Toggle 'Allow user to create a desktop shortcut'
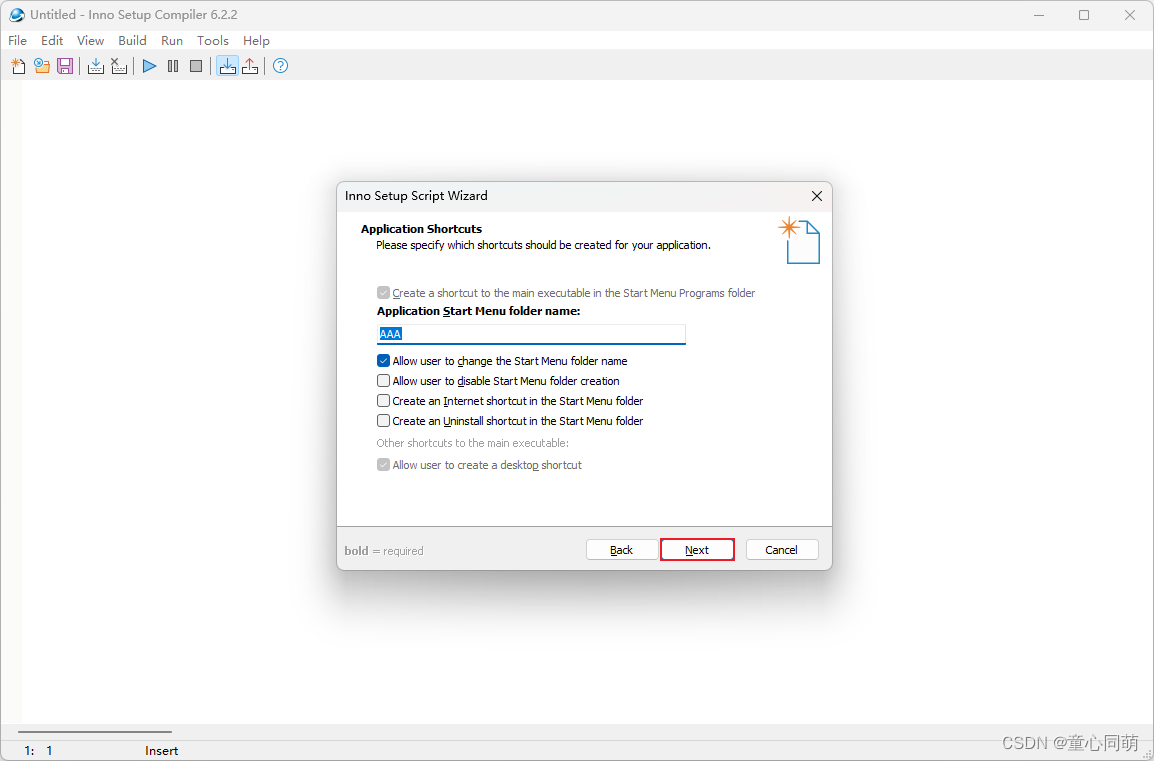Image resolution: width=1154 pixels, height=761 pixels. [x=383, y=465]
